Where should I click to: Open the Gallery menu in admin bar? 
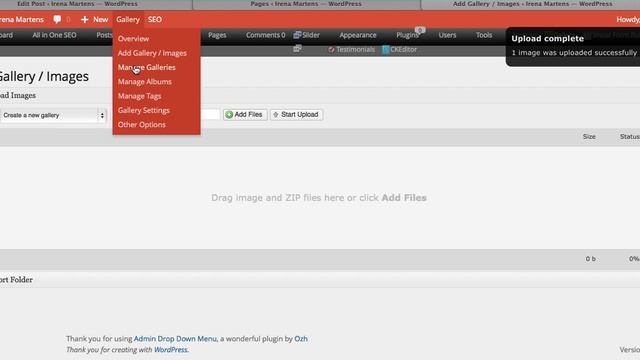click(x=128, y=19)
